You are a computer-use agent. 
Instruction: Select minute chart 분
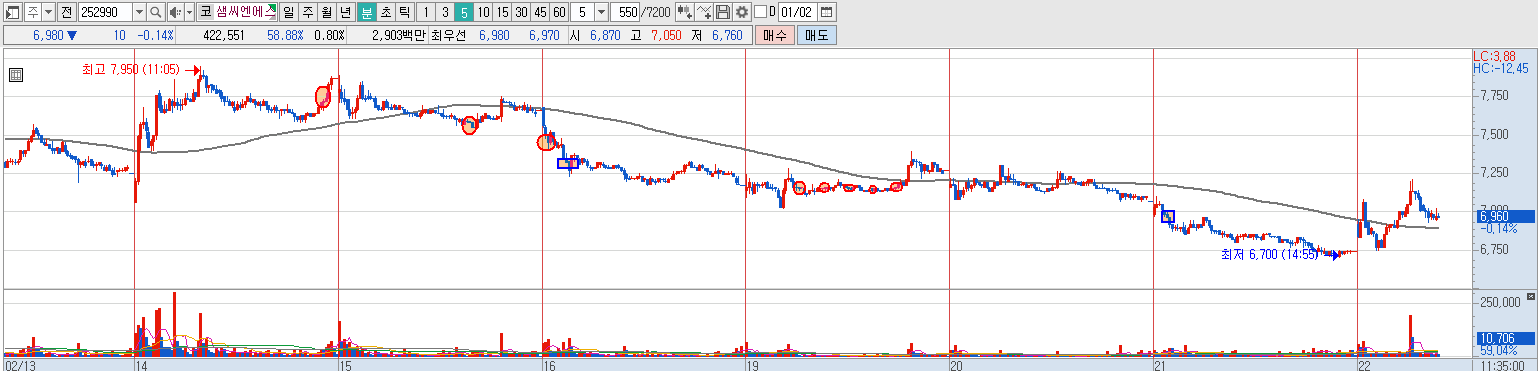[366, 12]
